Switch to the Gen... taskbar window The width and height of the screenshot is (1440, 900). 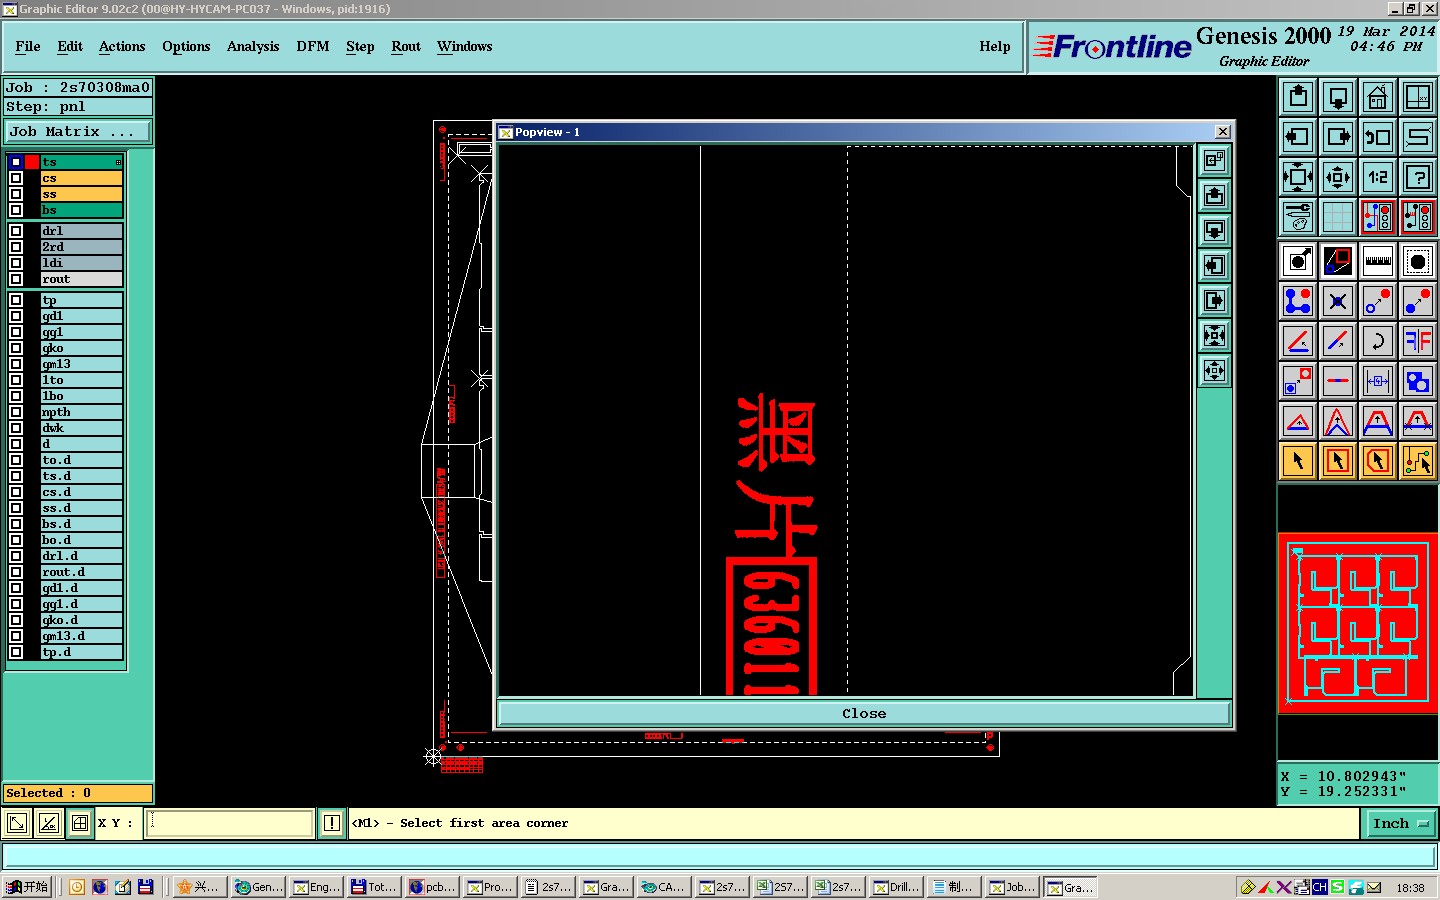[259, 887]
